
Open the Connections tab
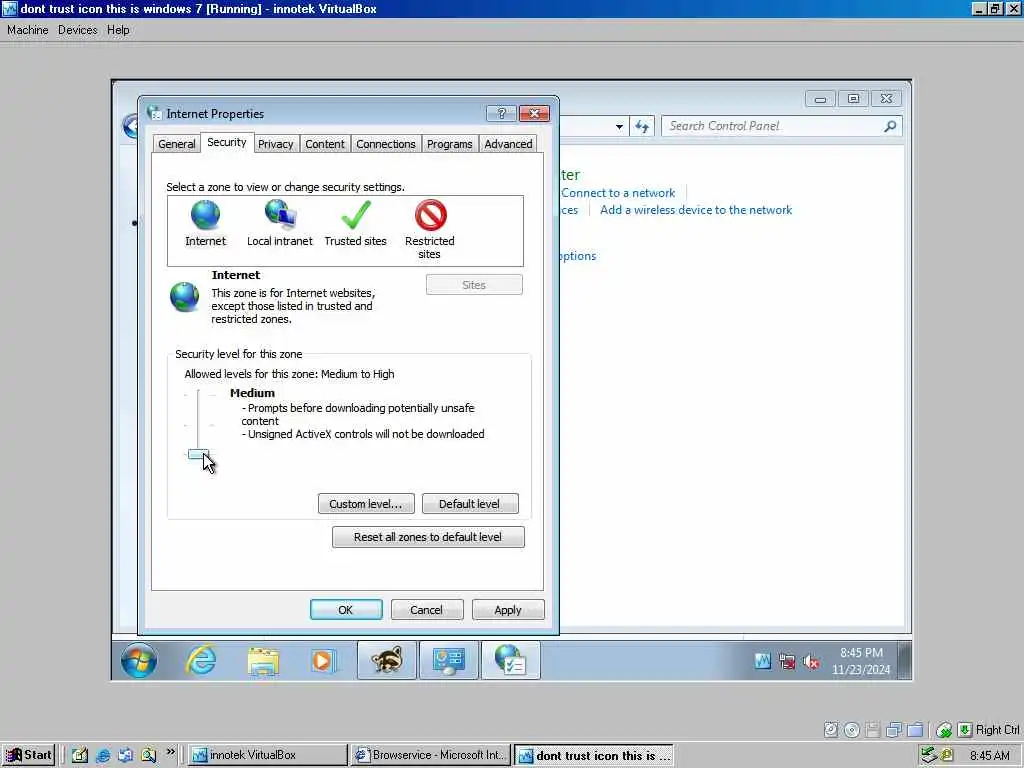point(386,144)
